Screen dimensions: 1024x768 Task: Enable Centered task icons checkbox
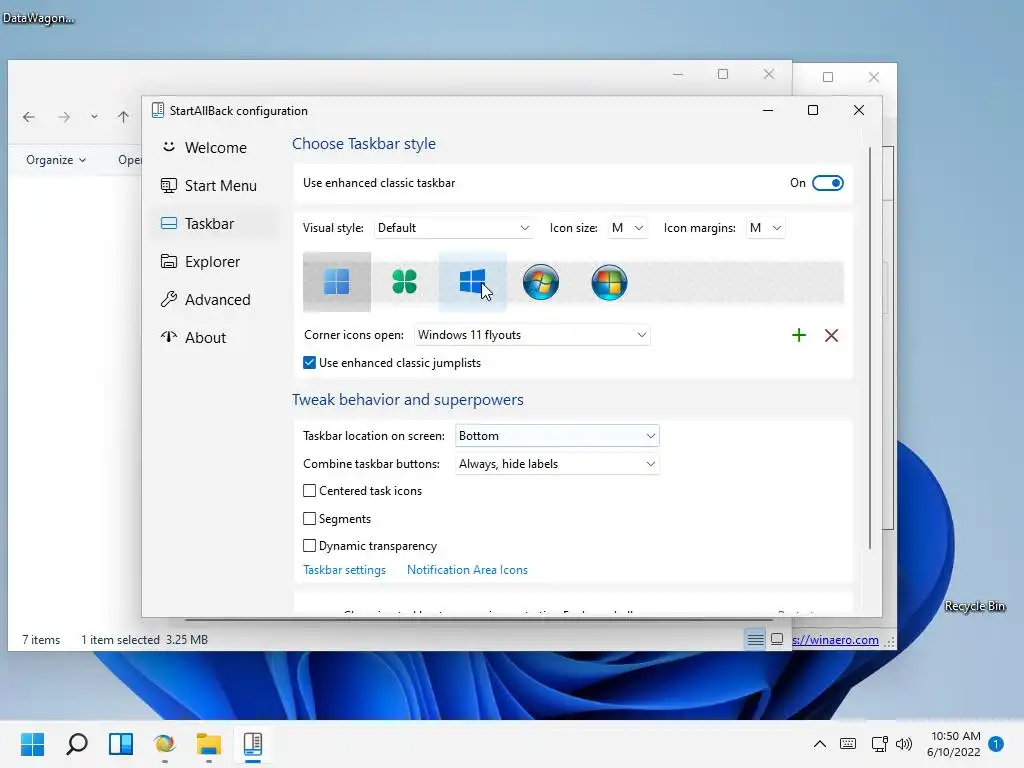pos(310,490)
